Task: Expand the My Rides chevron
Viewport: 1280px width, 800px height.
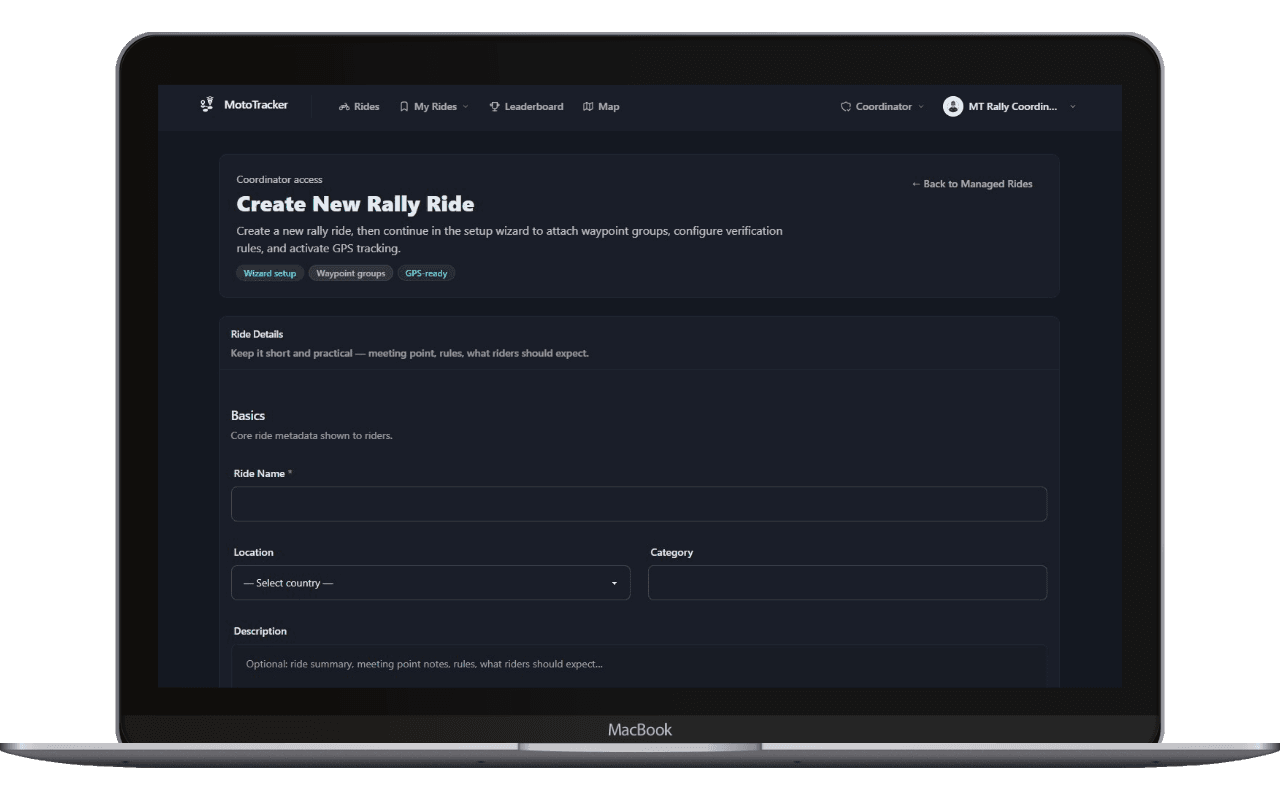Action: coord(464,106)
